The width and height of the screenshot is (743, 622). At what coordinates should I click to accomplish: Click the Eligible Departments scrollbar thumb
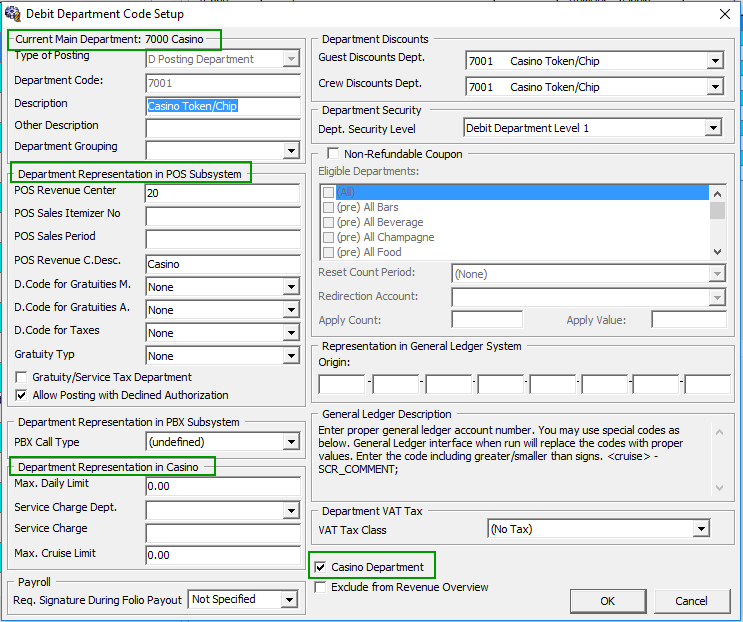coord(717,210)
